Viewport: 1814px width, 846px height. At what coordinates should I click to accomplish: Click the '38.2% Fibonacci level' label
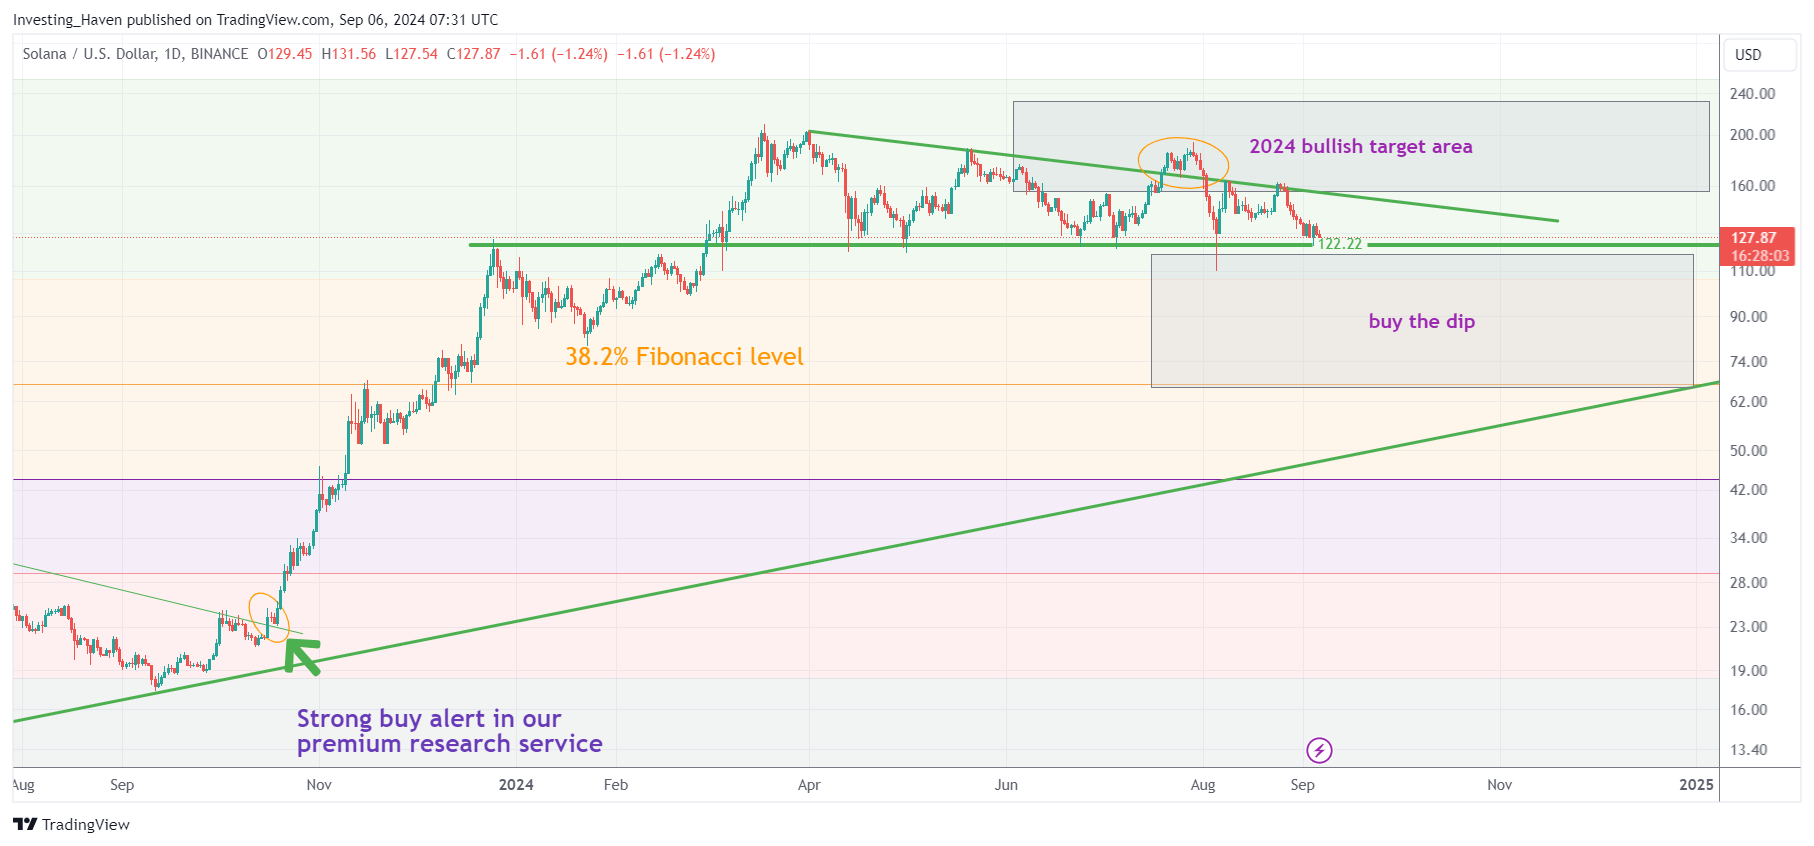coord(684,357)
